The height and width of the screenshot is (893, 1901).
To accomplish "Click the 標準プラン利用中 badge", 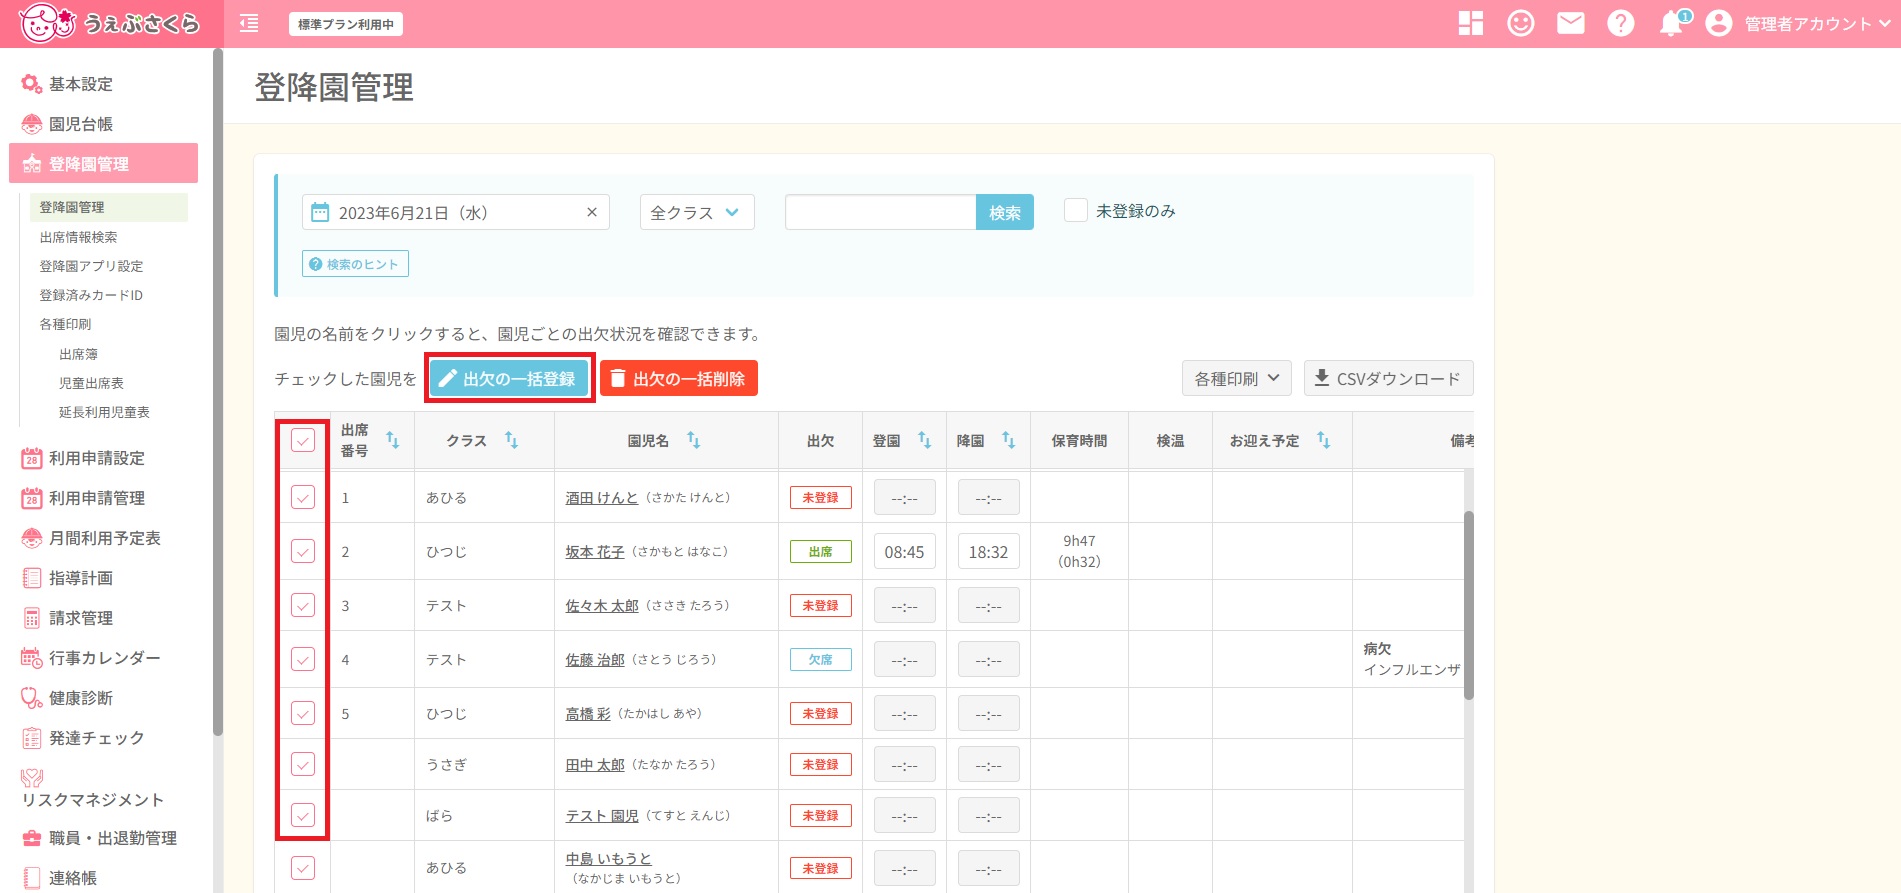I will [x=346, y=24].
